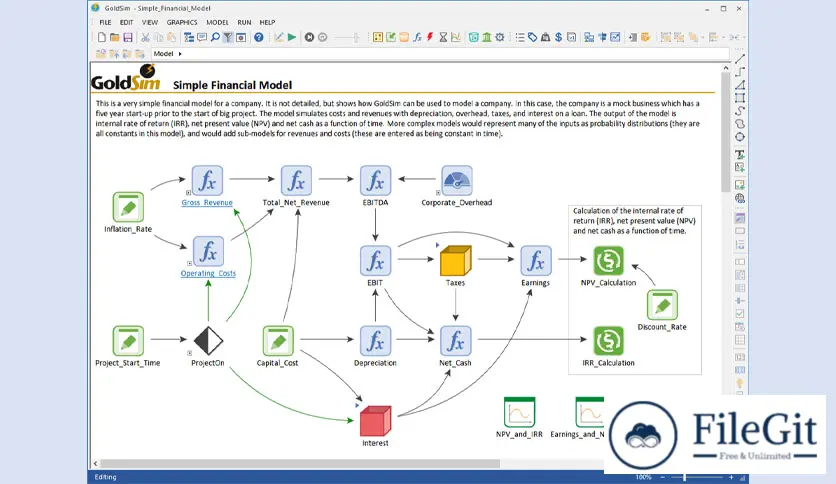
Task: Open the VIEW menu
Action: pos(150,22)
